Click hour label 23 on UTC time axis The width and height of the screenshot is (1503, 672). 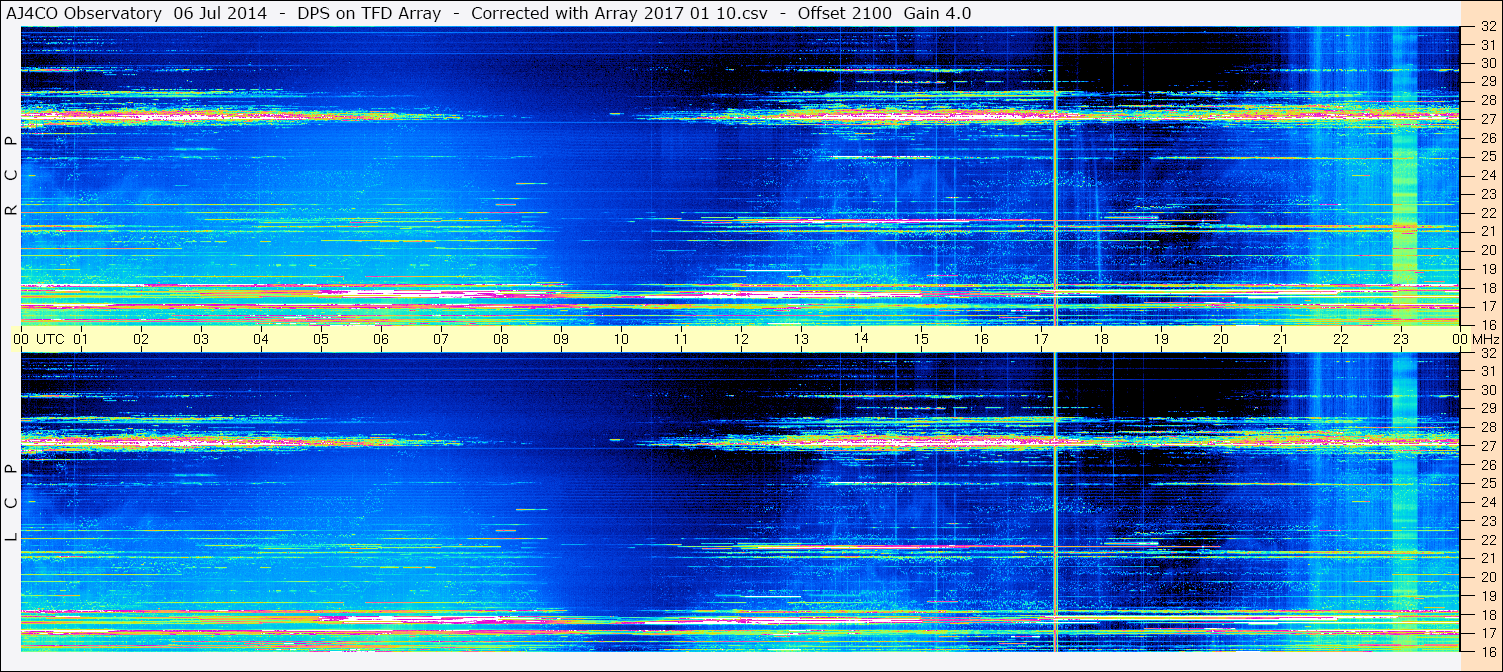pyautogui.click(x=1401, y=339)
